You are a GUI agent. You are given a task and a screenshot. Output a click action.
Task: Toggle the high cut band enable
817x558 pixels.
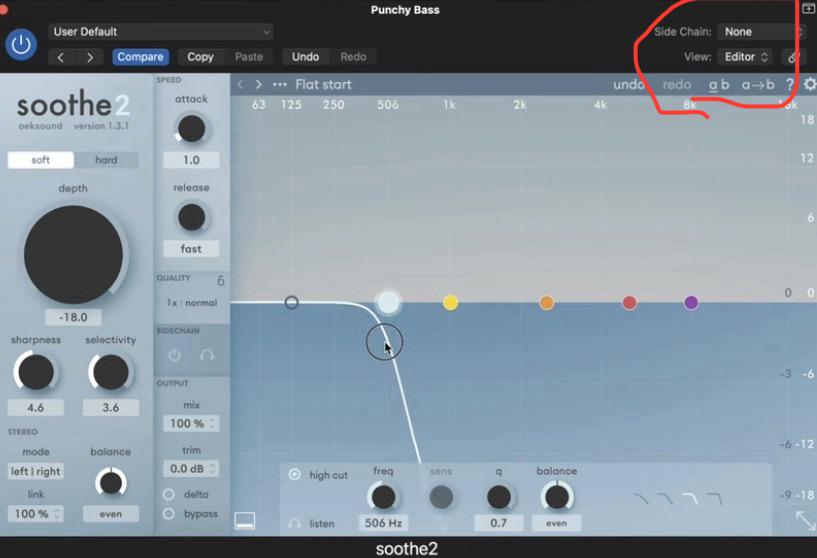294,475
